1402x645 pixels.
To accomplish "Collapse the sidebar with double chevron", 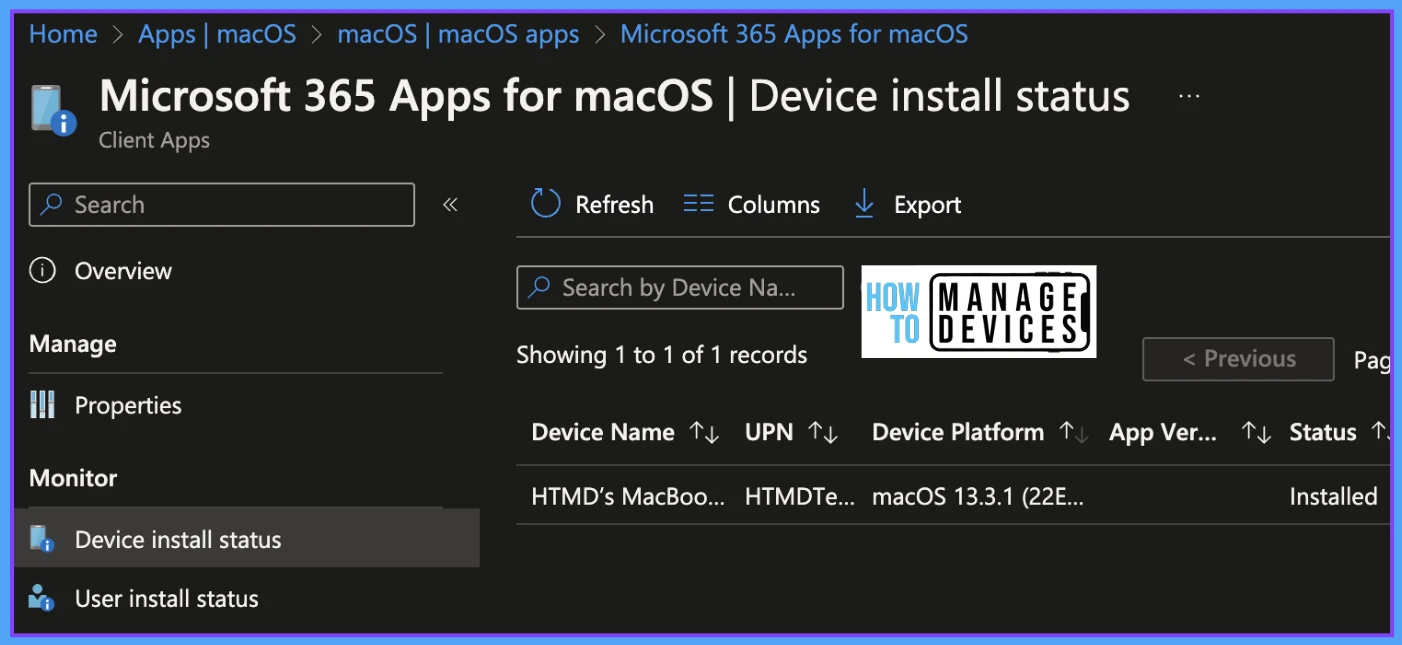I will click(450, 205).
